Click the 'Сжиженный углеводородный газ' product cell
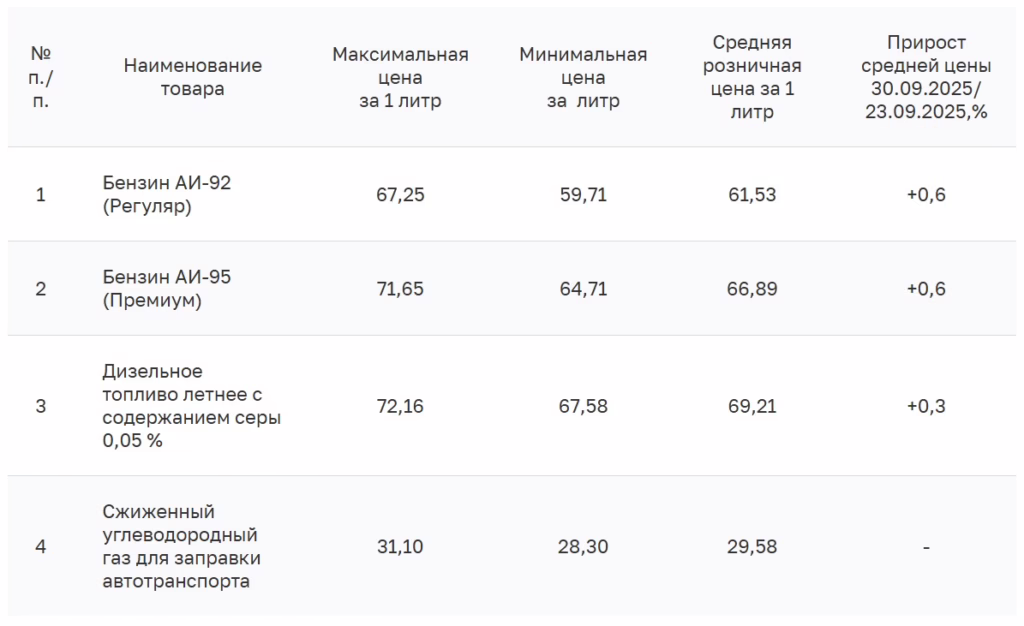1024x626 pixels. 181,546
